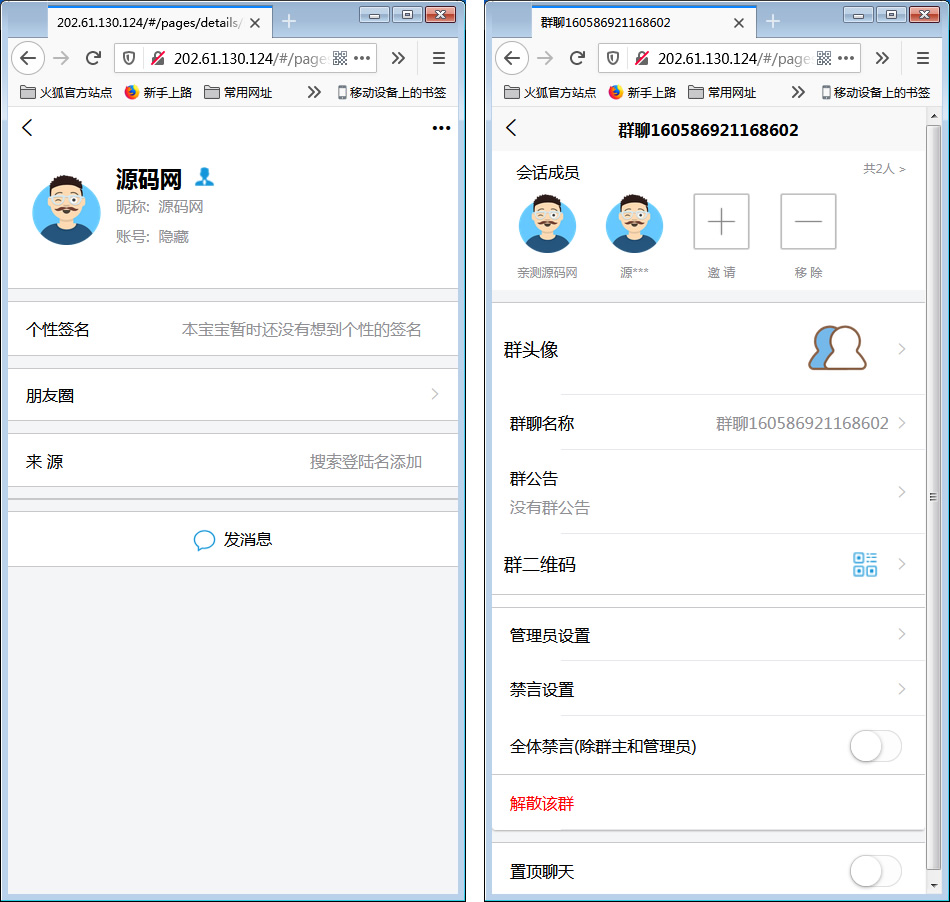Click red 解散该群 link

pos(542,803)
